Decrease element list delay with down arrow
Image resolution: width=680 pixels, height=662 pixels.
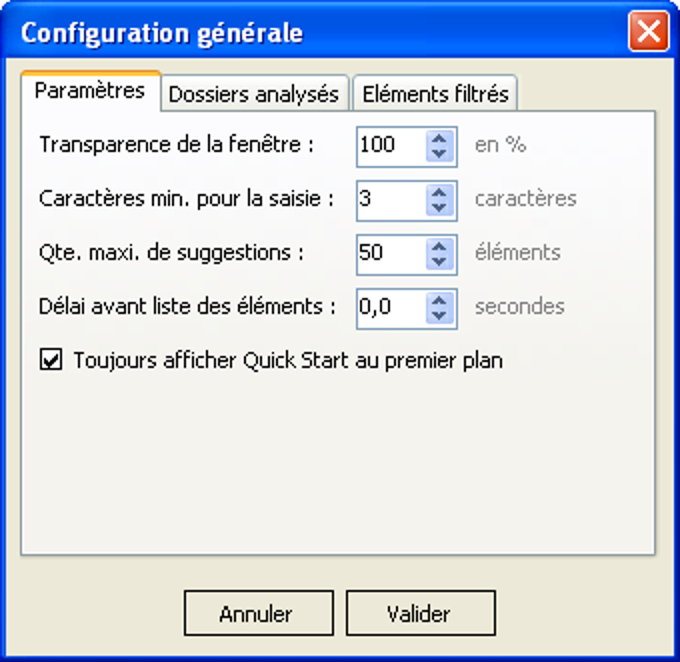[439, 316]
